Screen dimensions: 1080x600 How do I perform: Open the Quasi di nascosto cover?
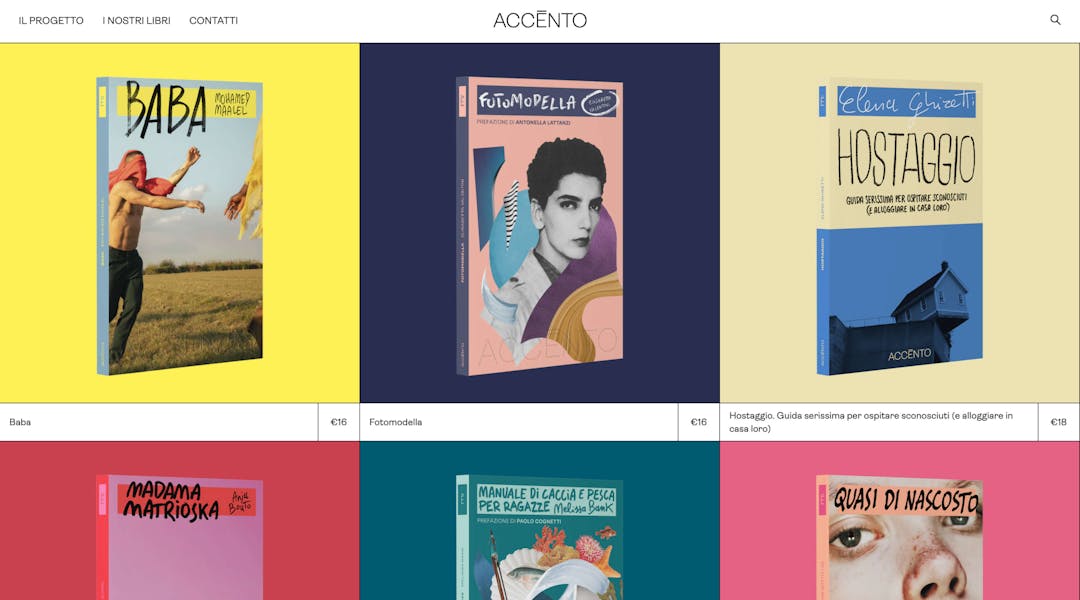(x=900, y=537)
